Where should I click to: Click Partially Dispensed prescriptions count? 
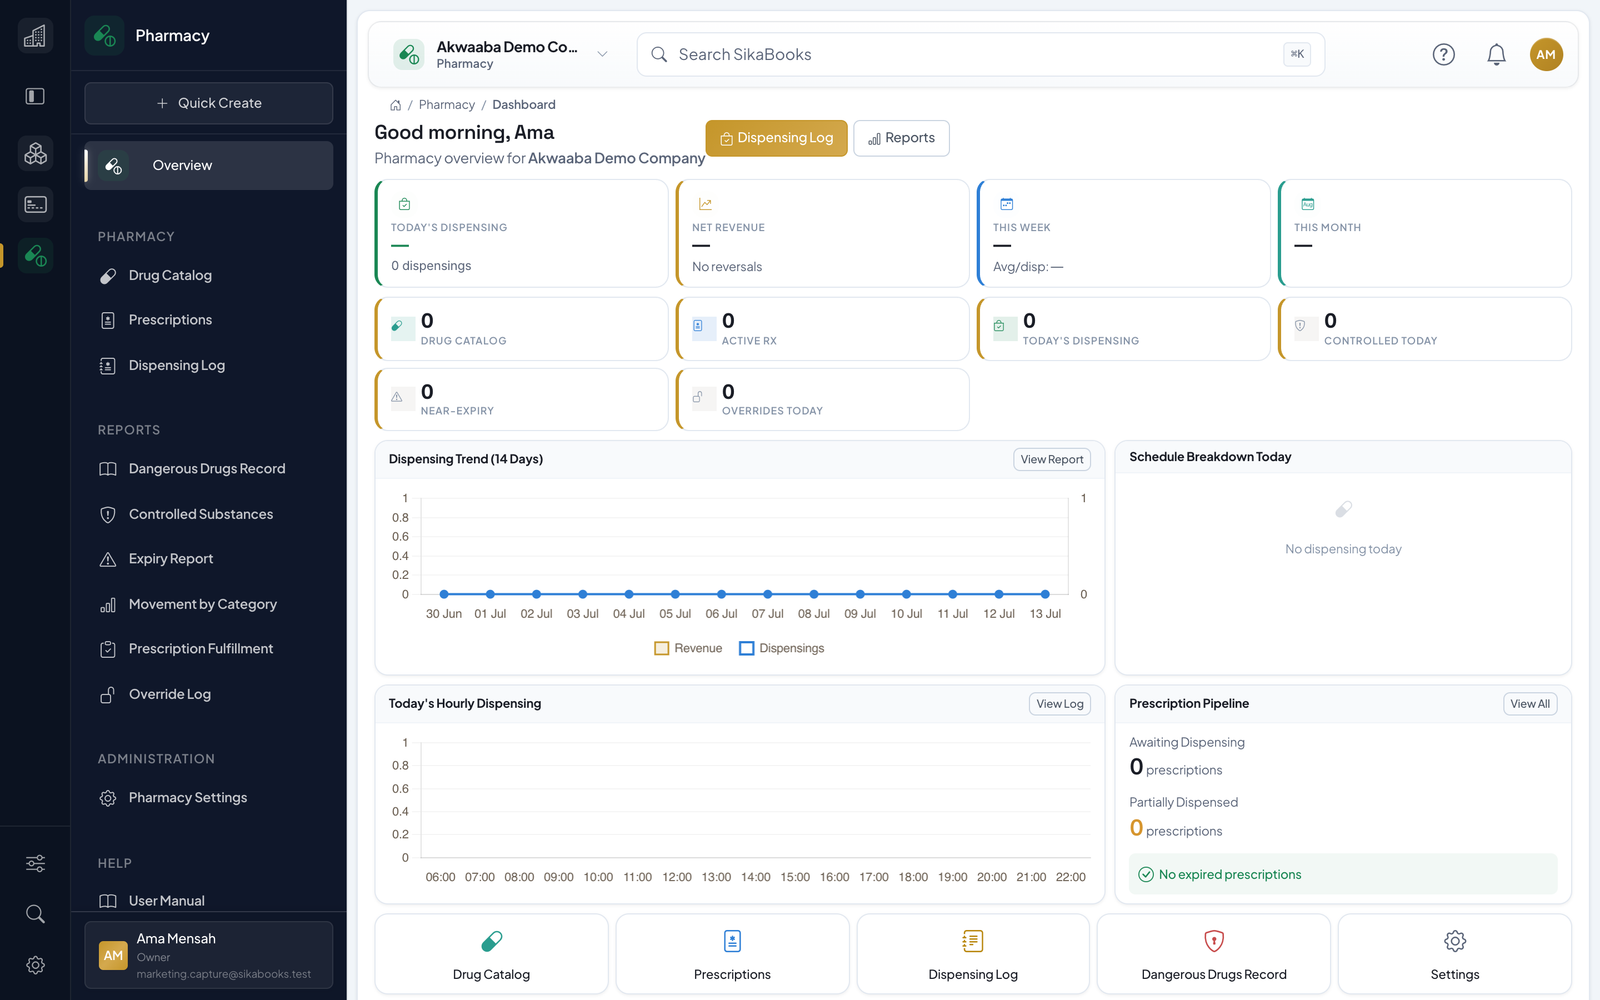click(1176, 829)
